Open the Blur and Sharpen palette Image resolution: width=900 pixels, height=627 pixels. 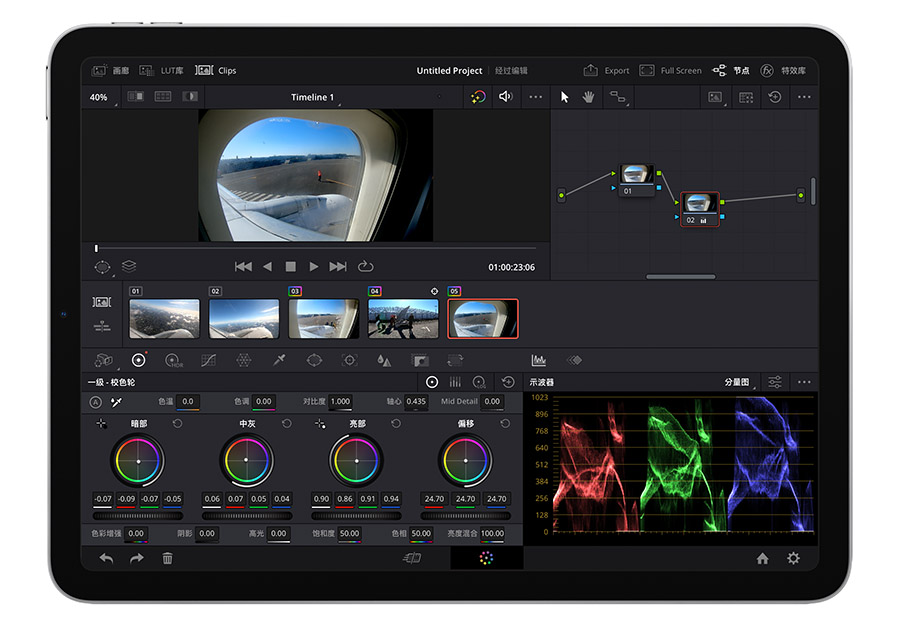tap(384, 361)
